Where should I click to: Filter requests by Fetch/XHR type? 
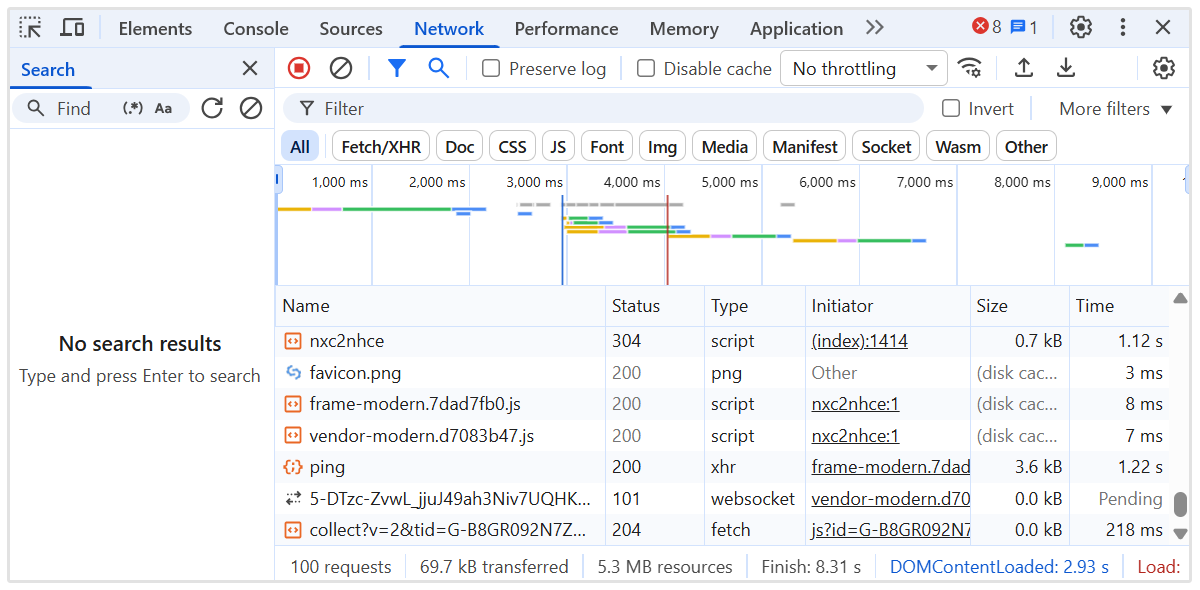[380, 145]
